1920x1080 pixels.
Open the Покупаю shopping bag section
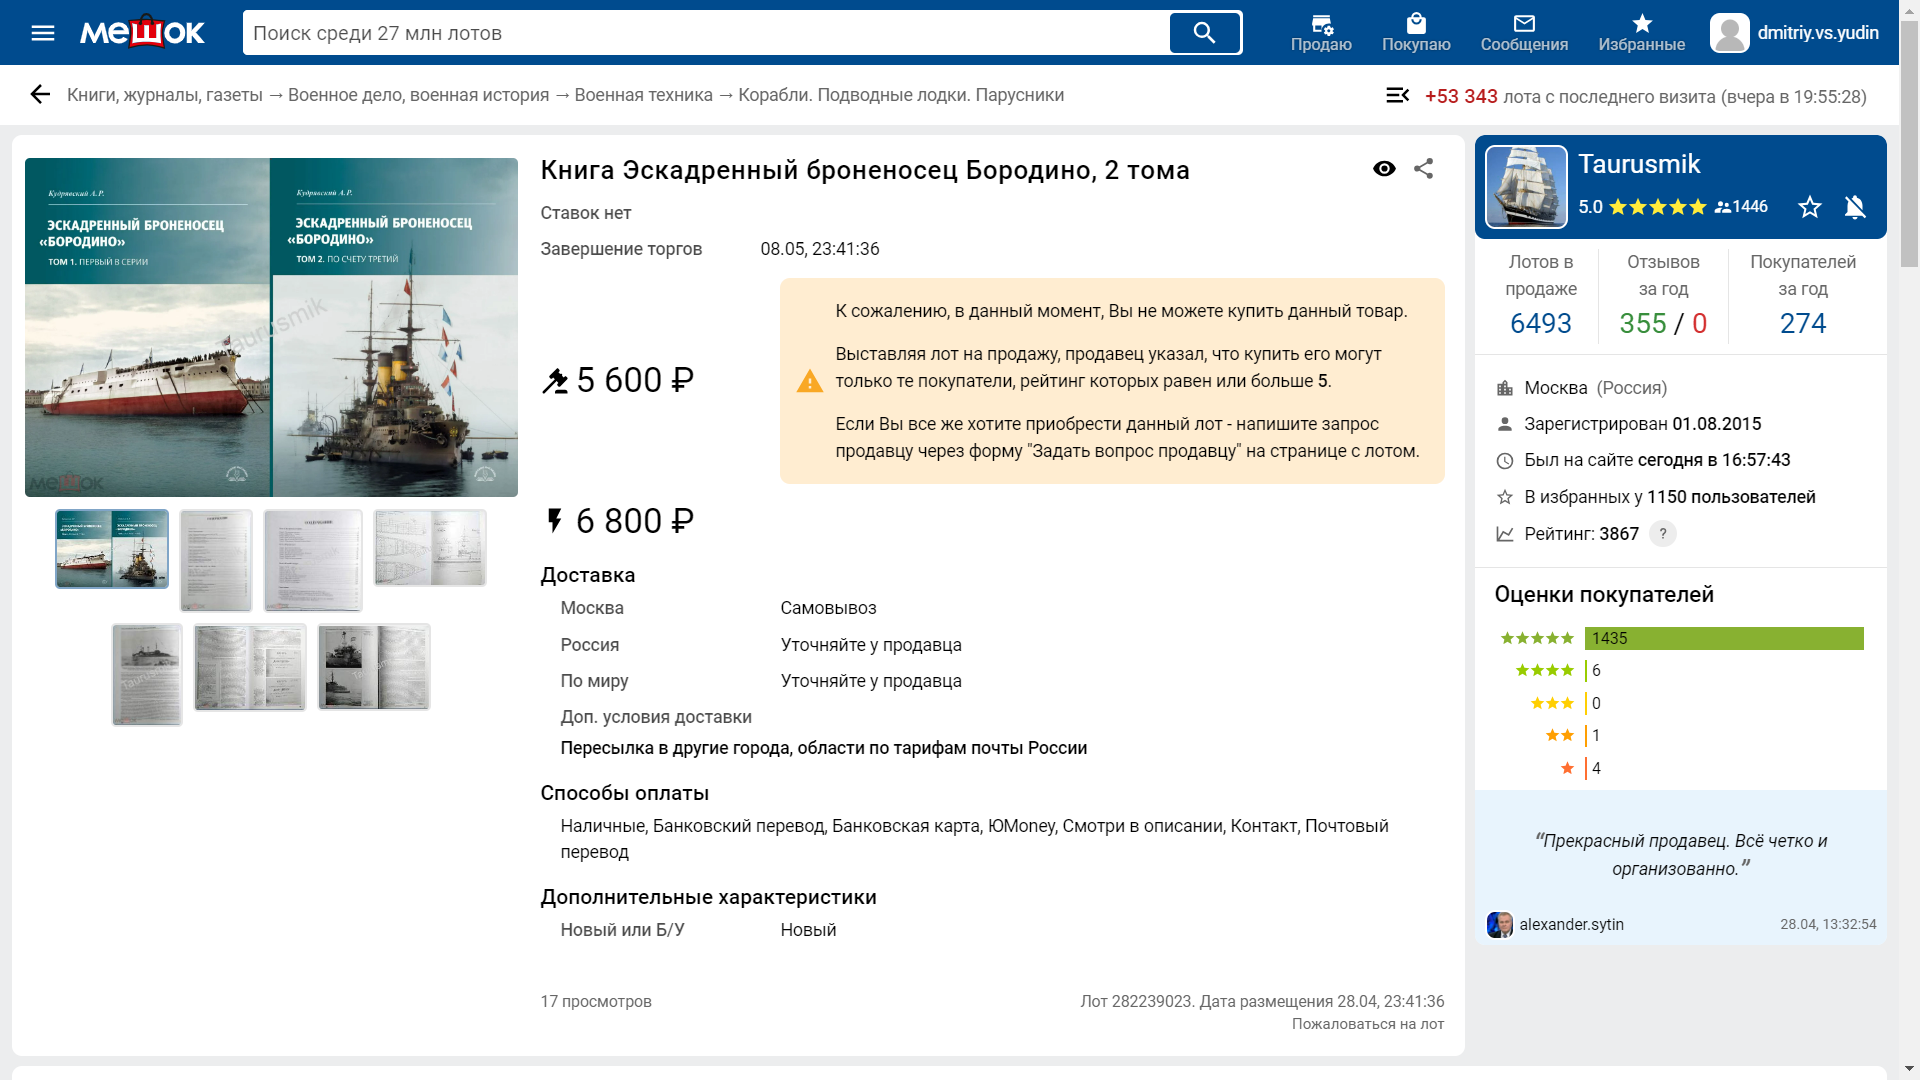point(1415,33)
